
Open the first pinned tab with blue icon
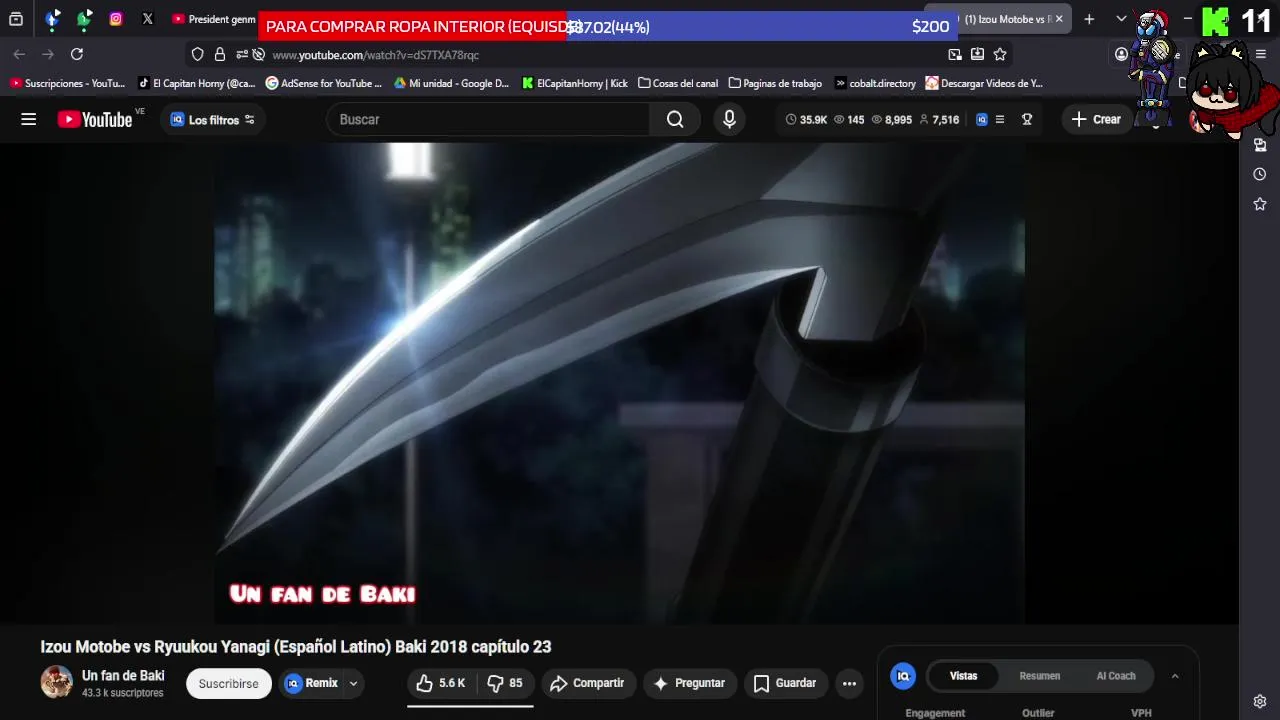[x=52, y=19]
